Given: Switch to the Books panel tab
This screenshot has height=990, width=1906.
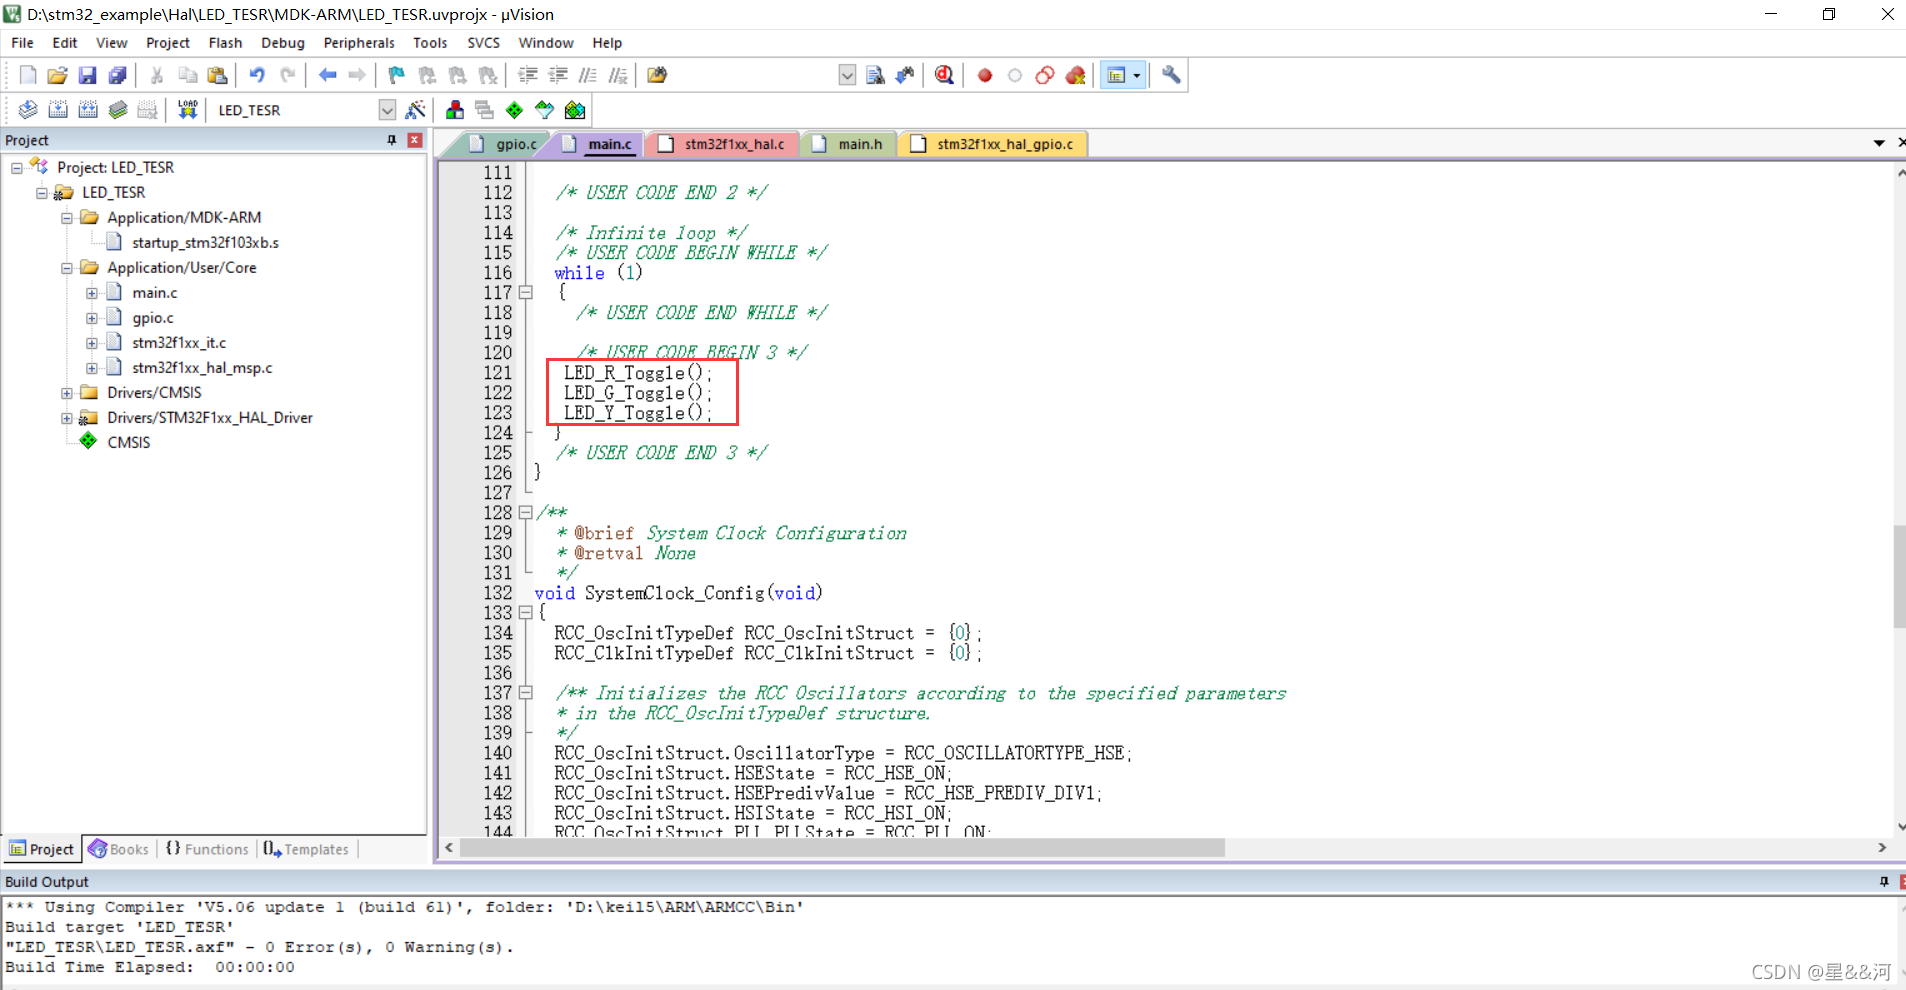Looking at the screenshot, I should point(119,849).
